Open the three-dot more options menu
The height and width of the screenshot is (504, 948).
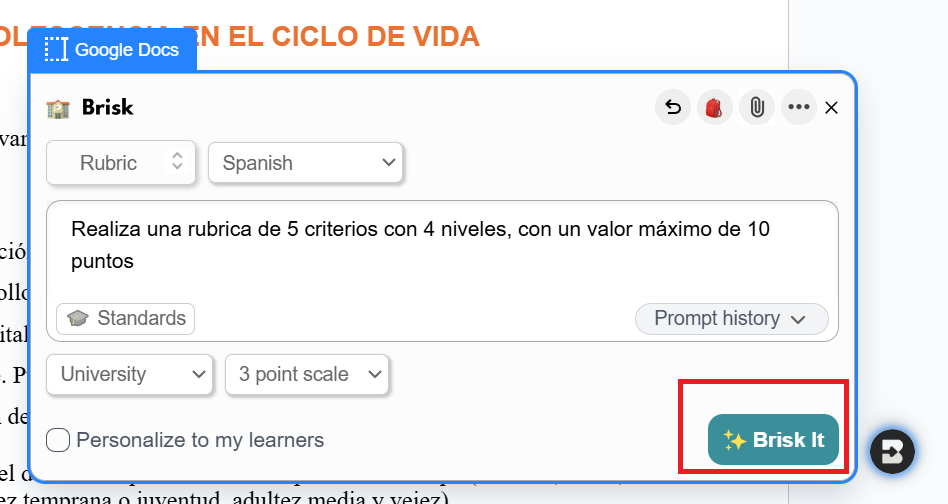pos(798,107)
